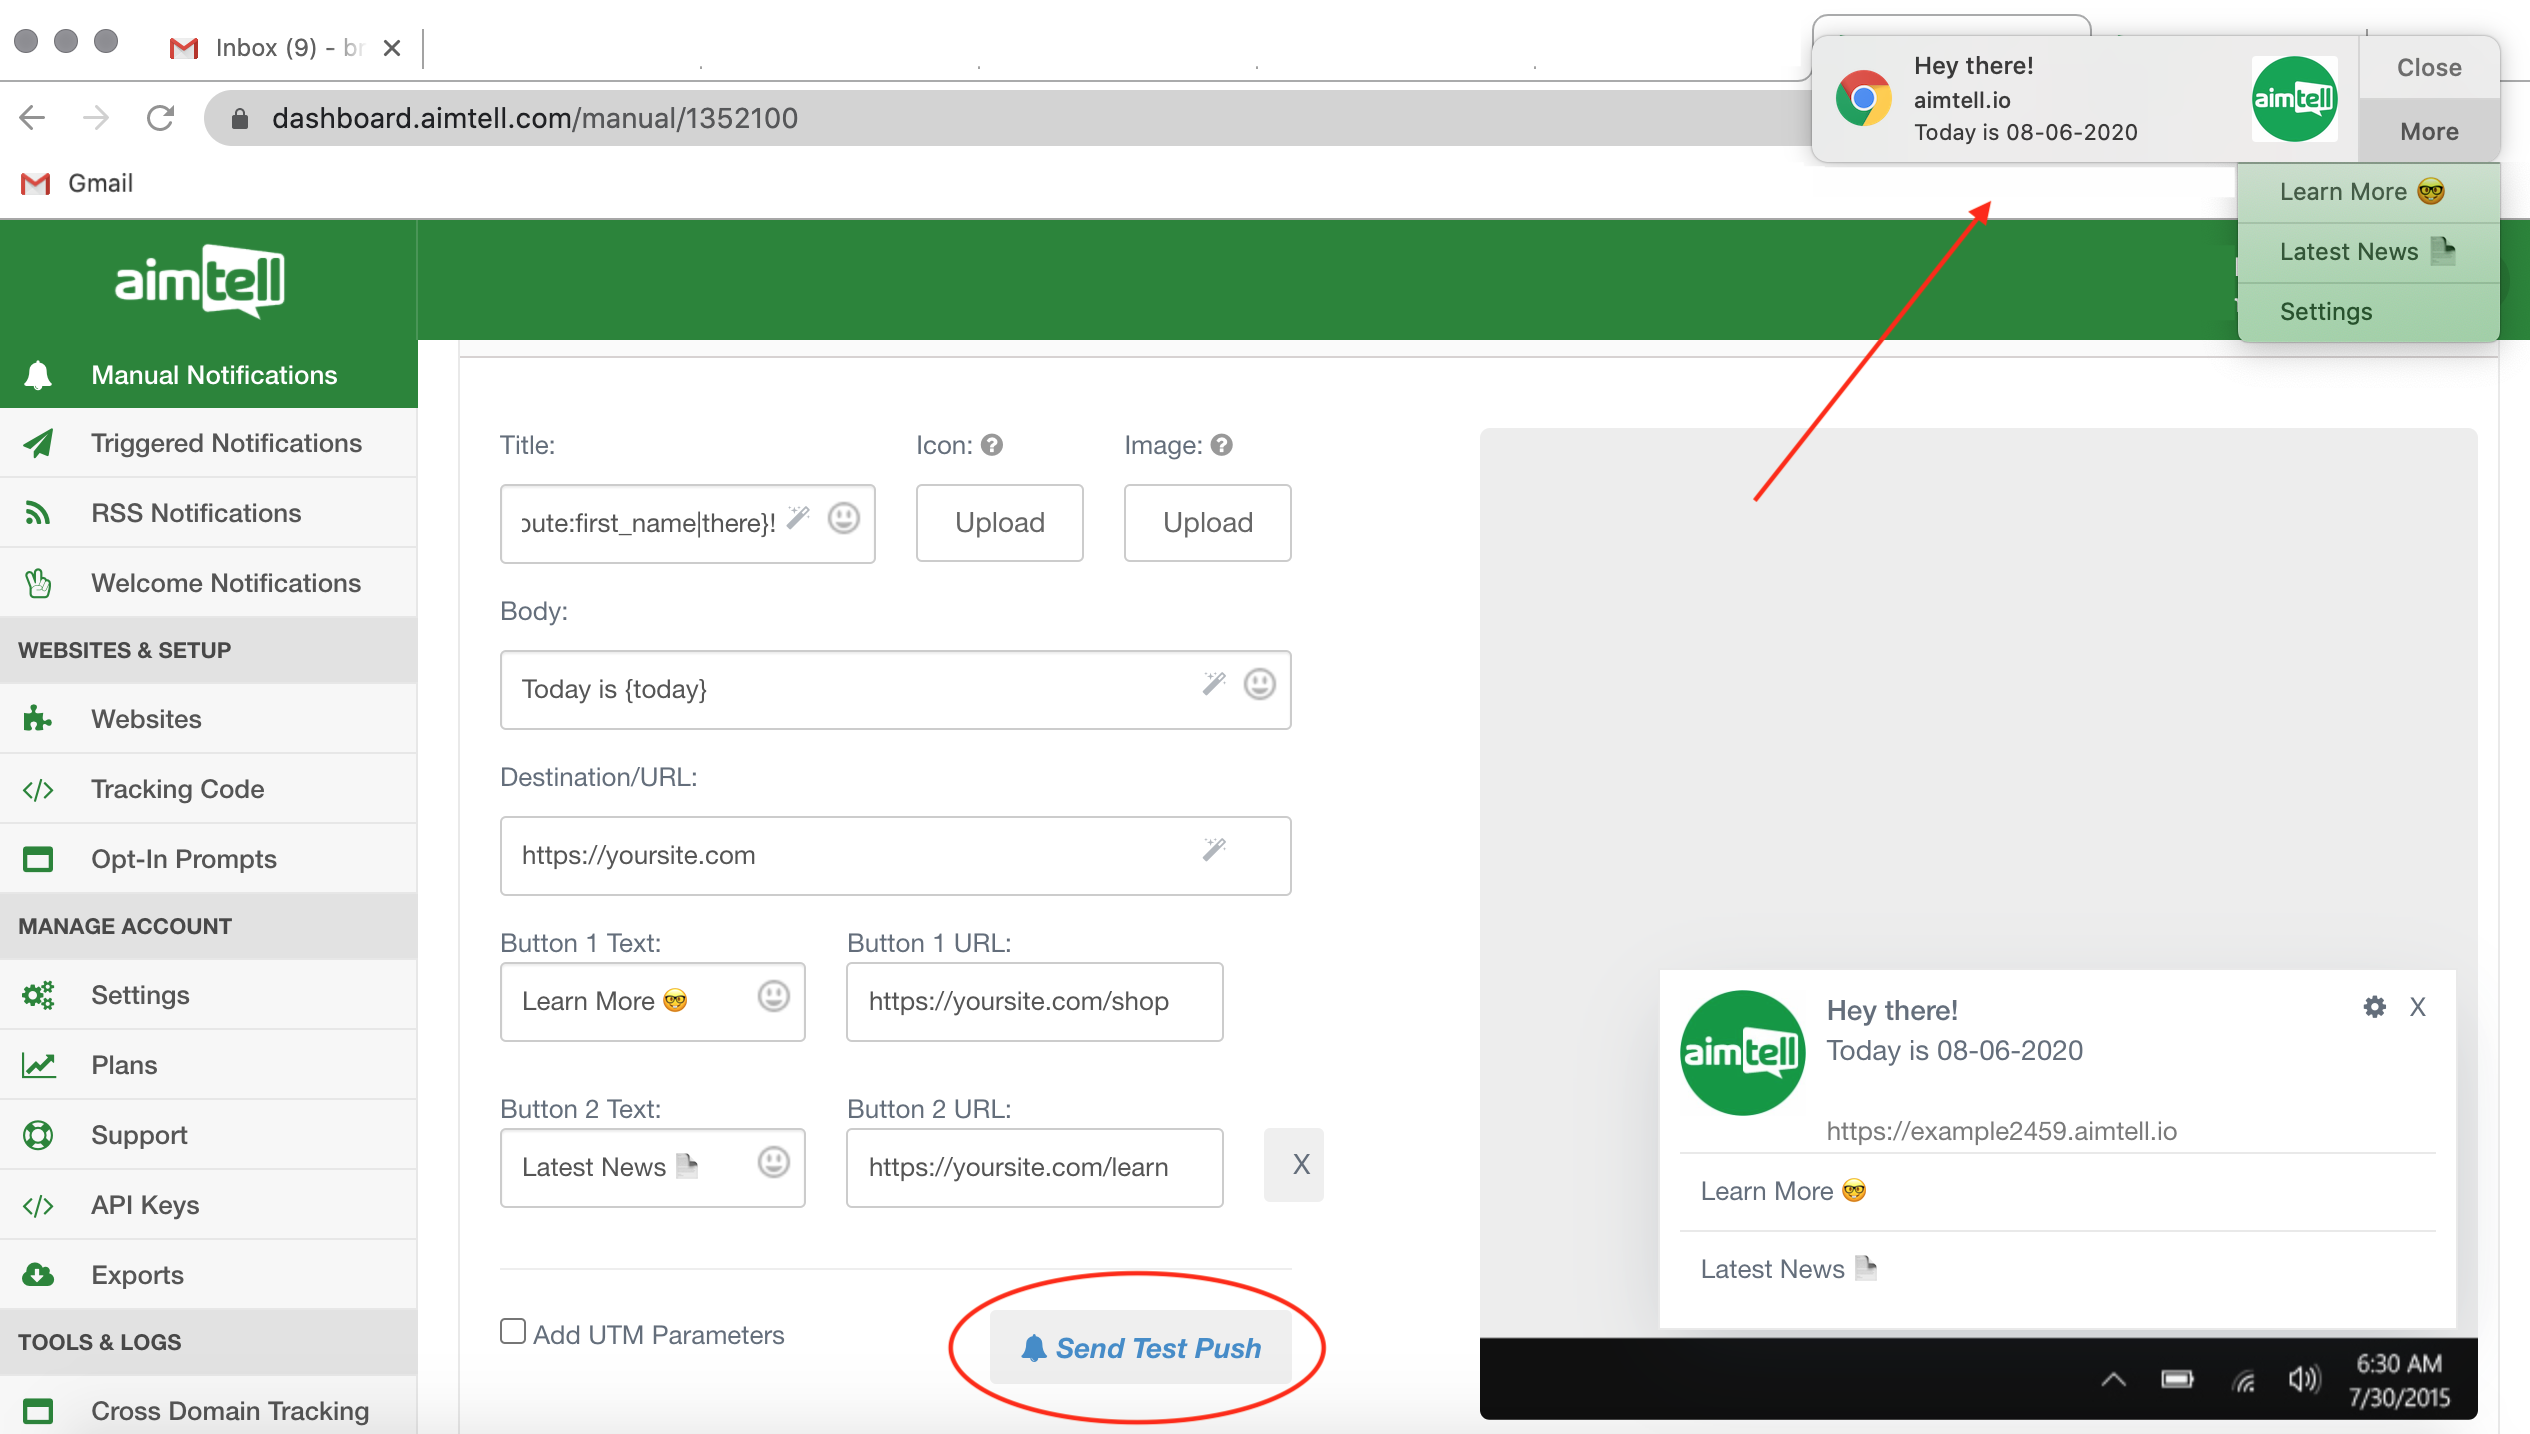
Task: Open emoji picker for Button 1 Text
Action: click(x=773, y=997)
